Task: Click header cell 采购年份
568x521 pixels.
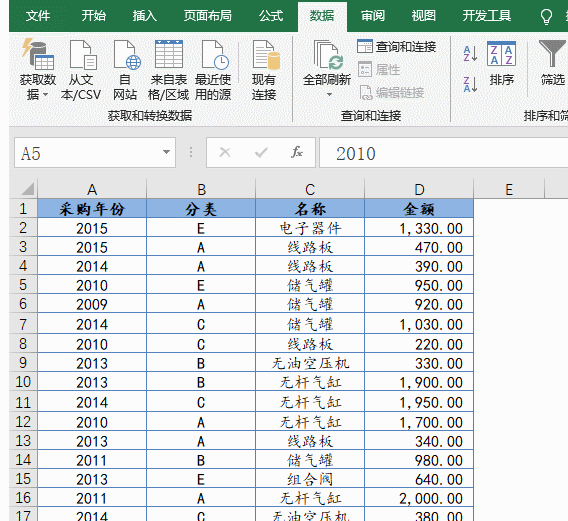Action: coord(92,208)
